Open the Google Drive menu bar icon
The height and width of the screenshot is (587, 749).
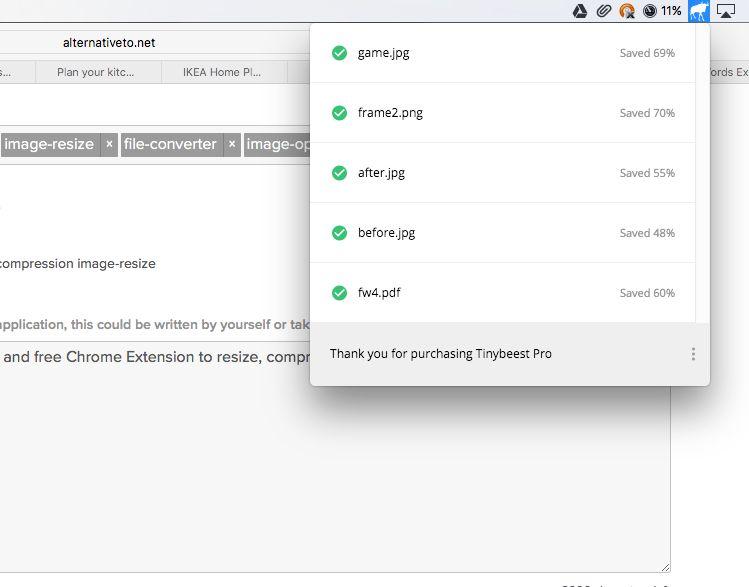(580, 11)
